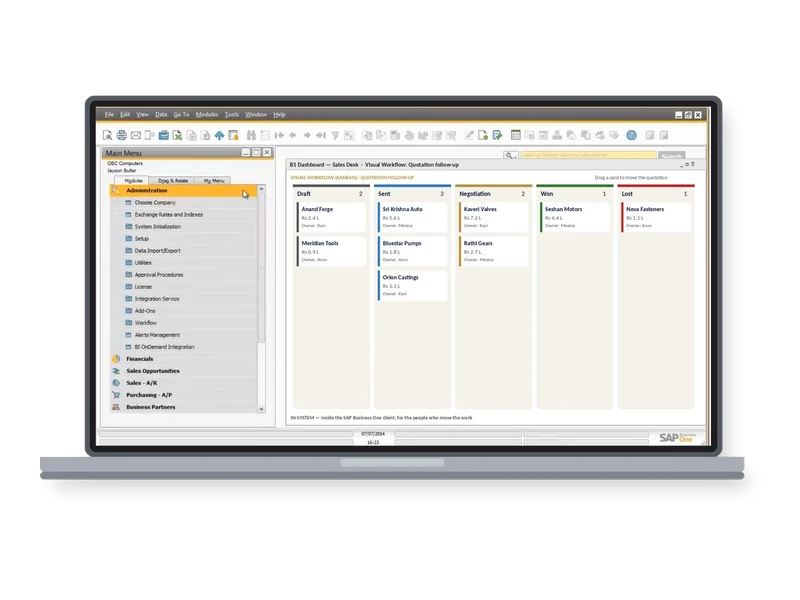Screen dimensions: 800x600
Task: Click the Main Menu scrollbar down arrow
Action: point(261,409)
